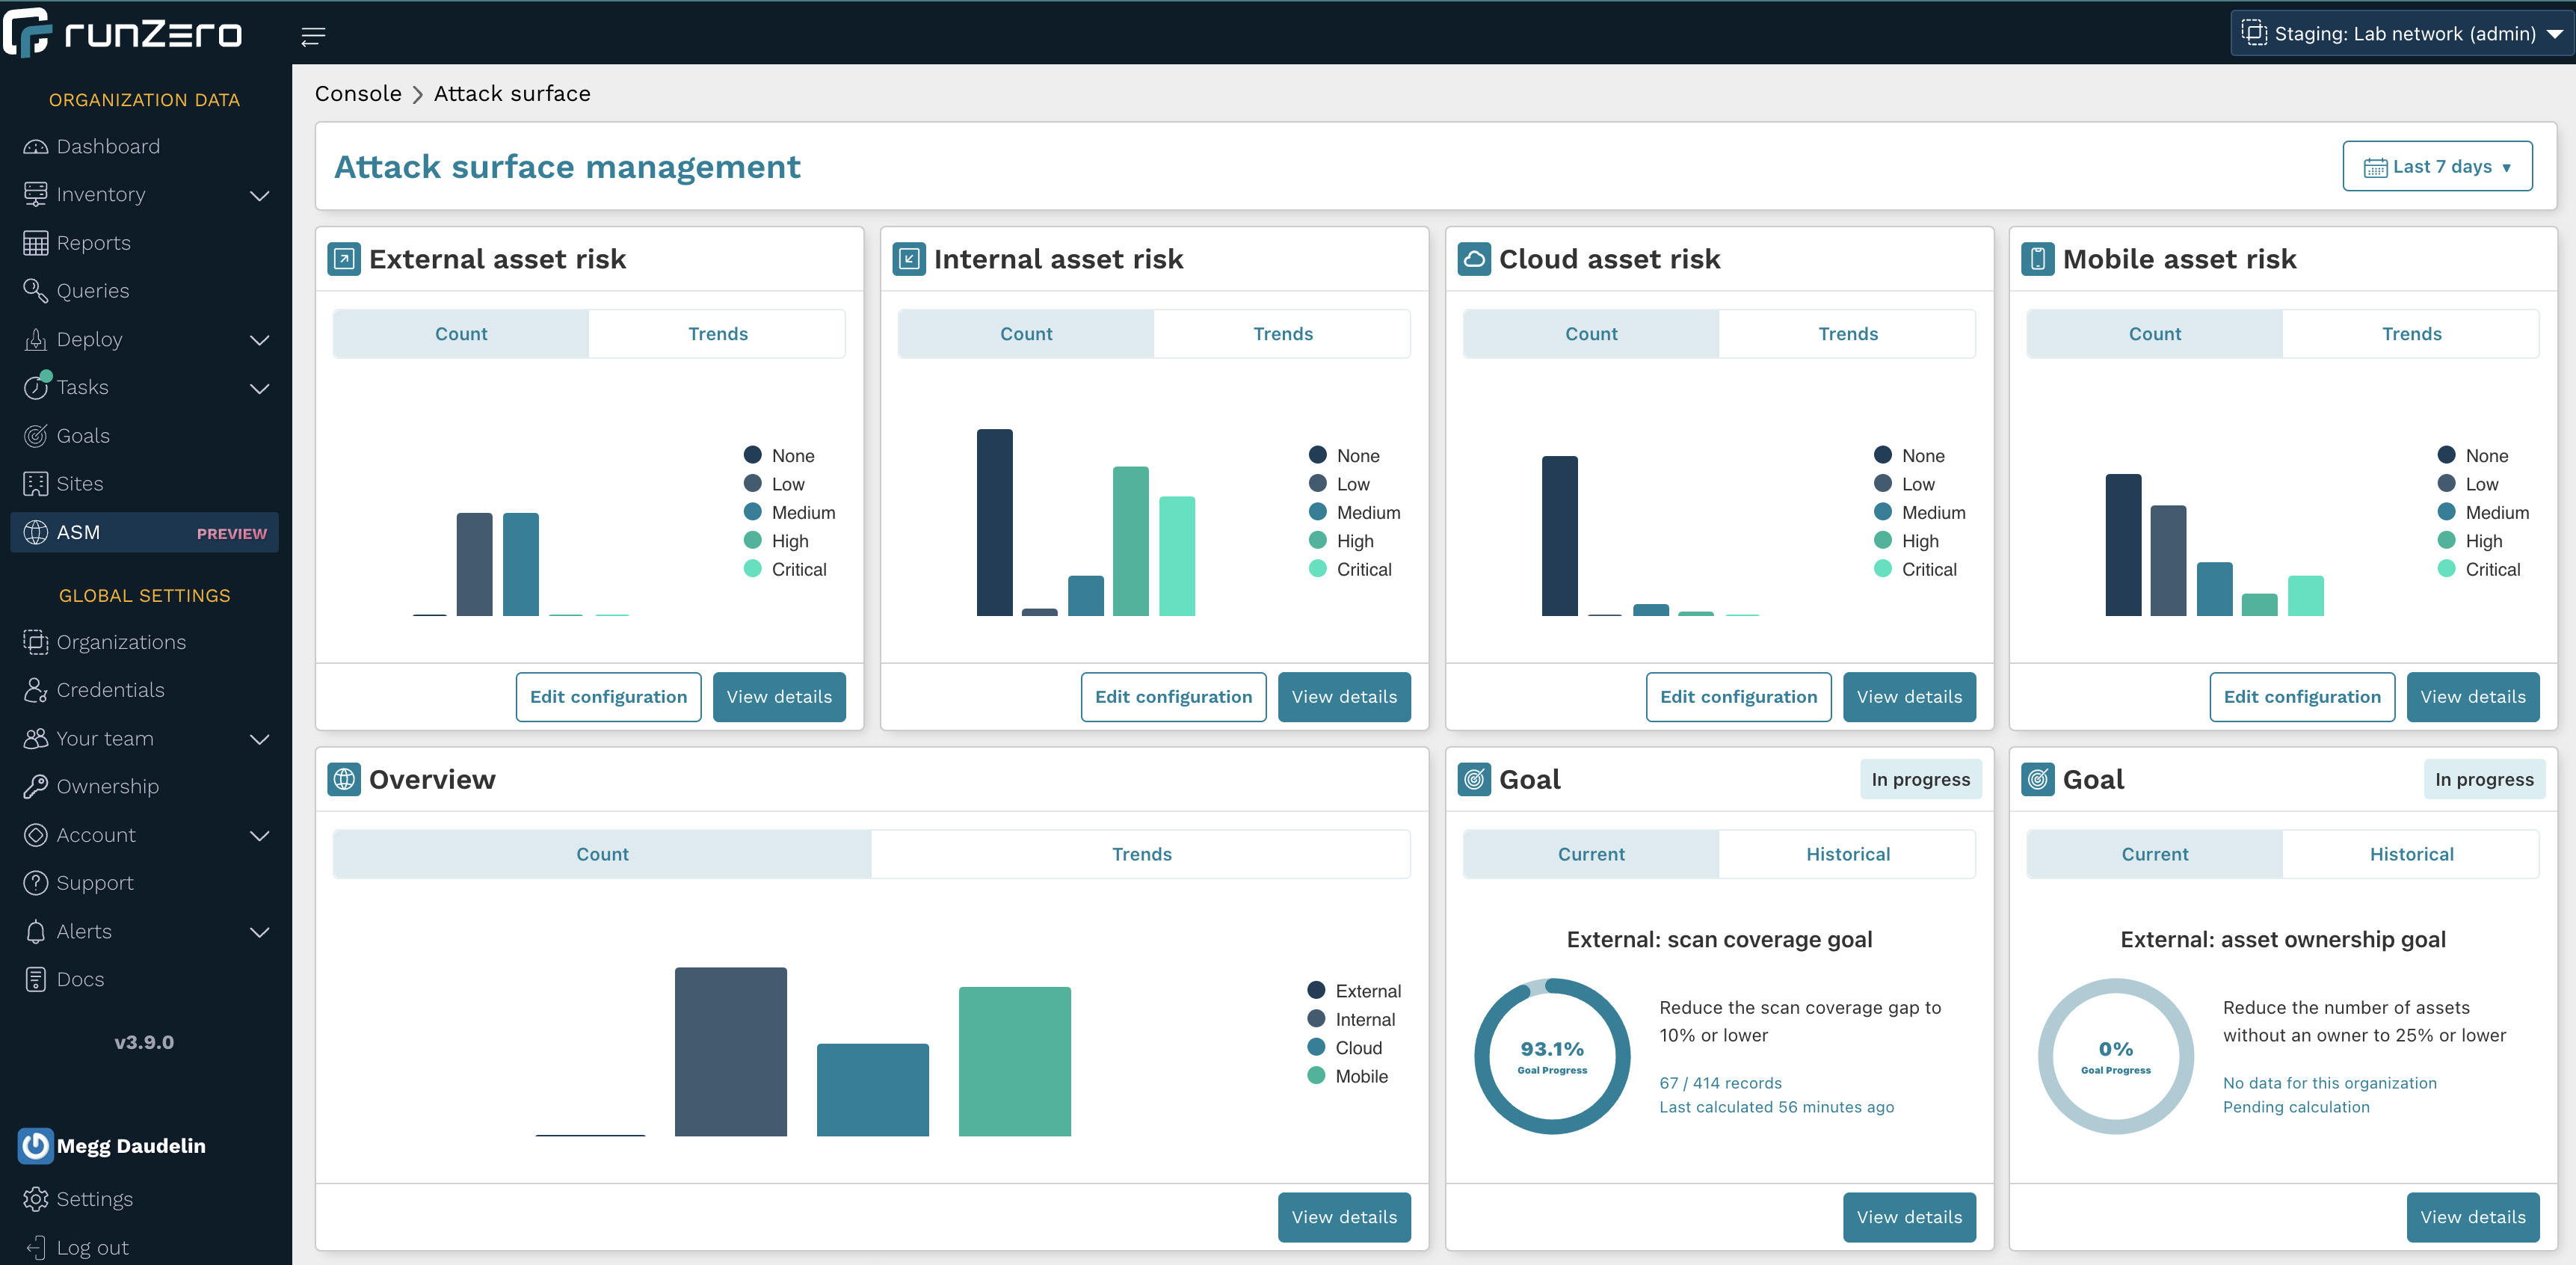Click the ASM preview icon in sidebar
This screenshot has width=2576, height=1265.
click(34, 532)
